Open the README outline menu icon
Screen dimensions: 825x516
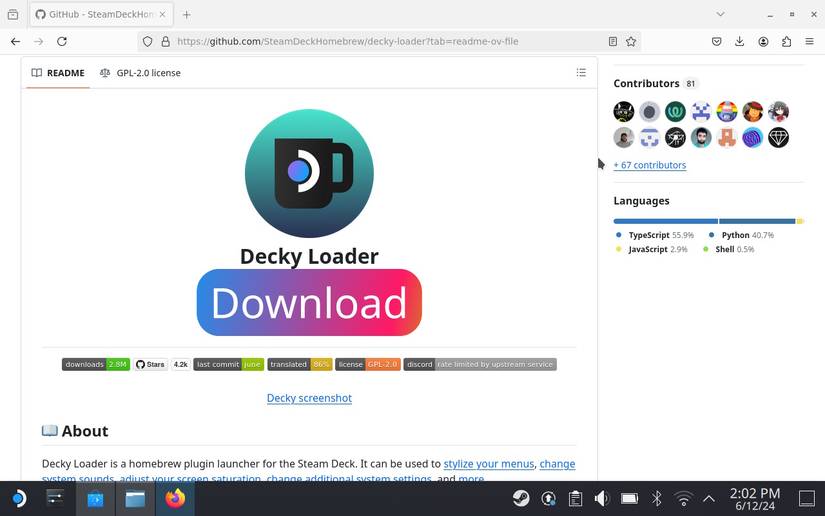pos(581,73)
